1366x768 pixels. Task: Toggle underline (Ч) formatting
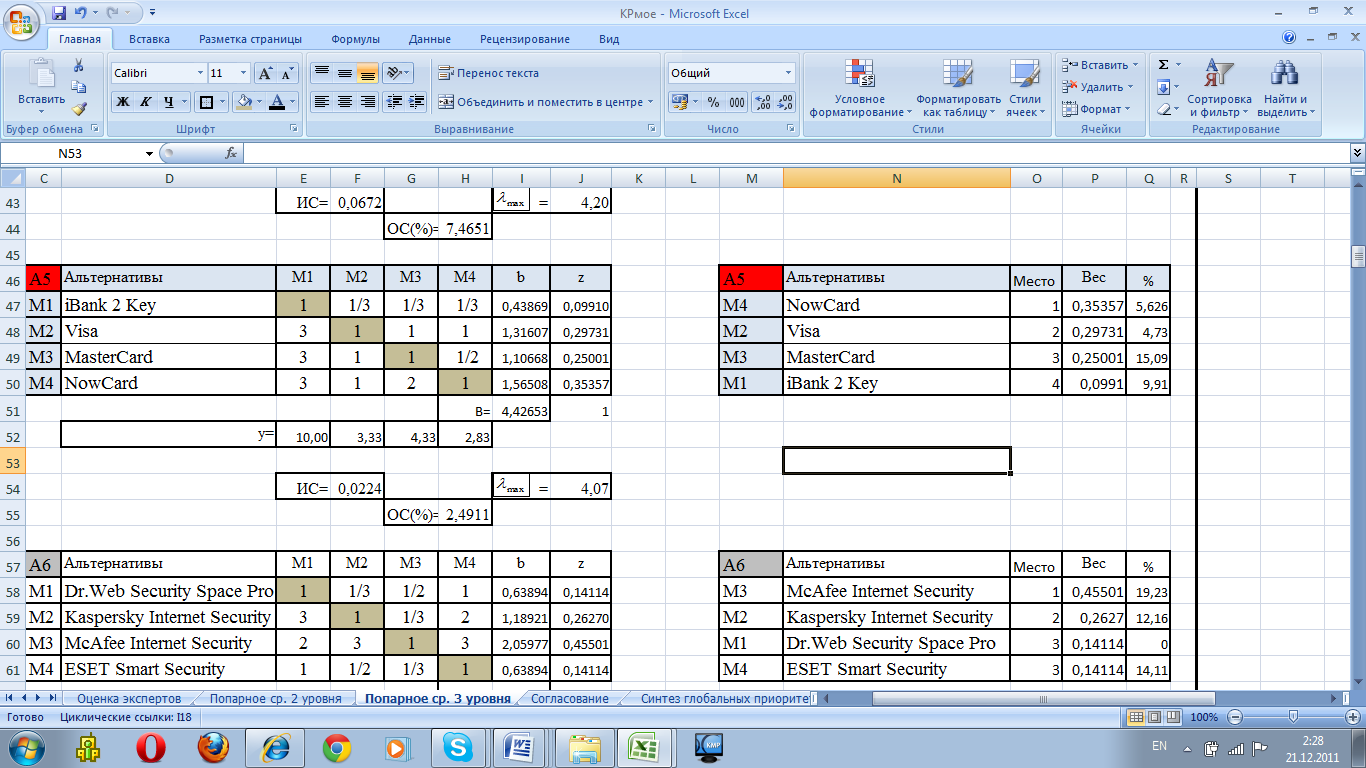pyautogui.click(x=169, y=102)
